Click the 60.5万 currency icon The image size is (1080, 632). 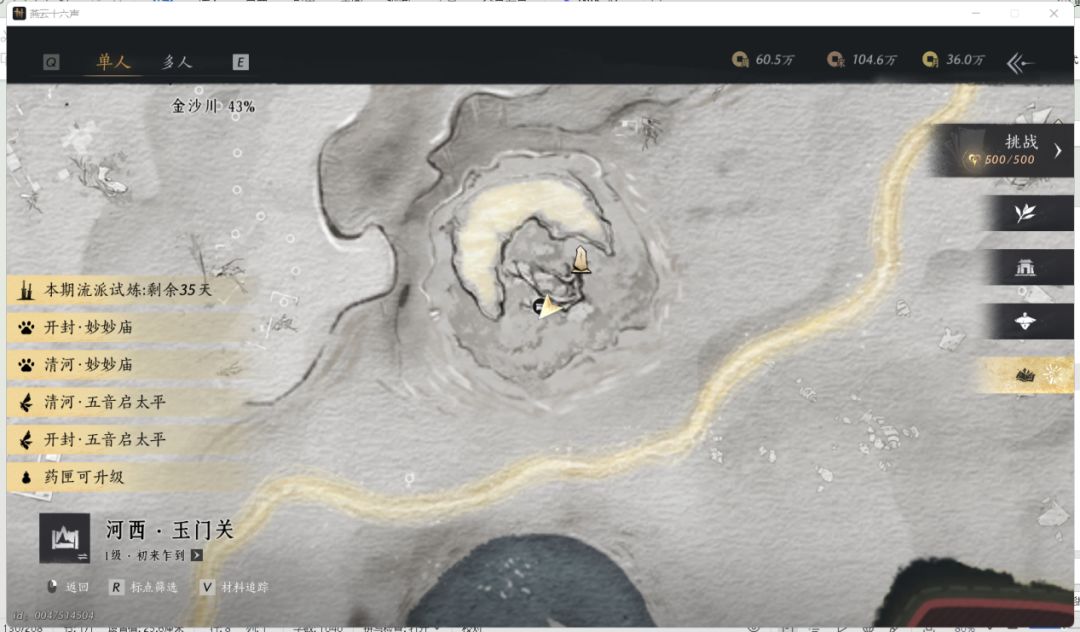click(740, 60)
